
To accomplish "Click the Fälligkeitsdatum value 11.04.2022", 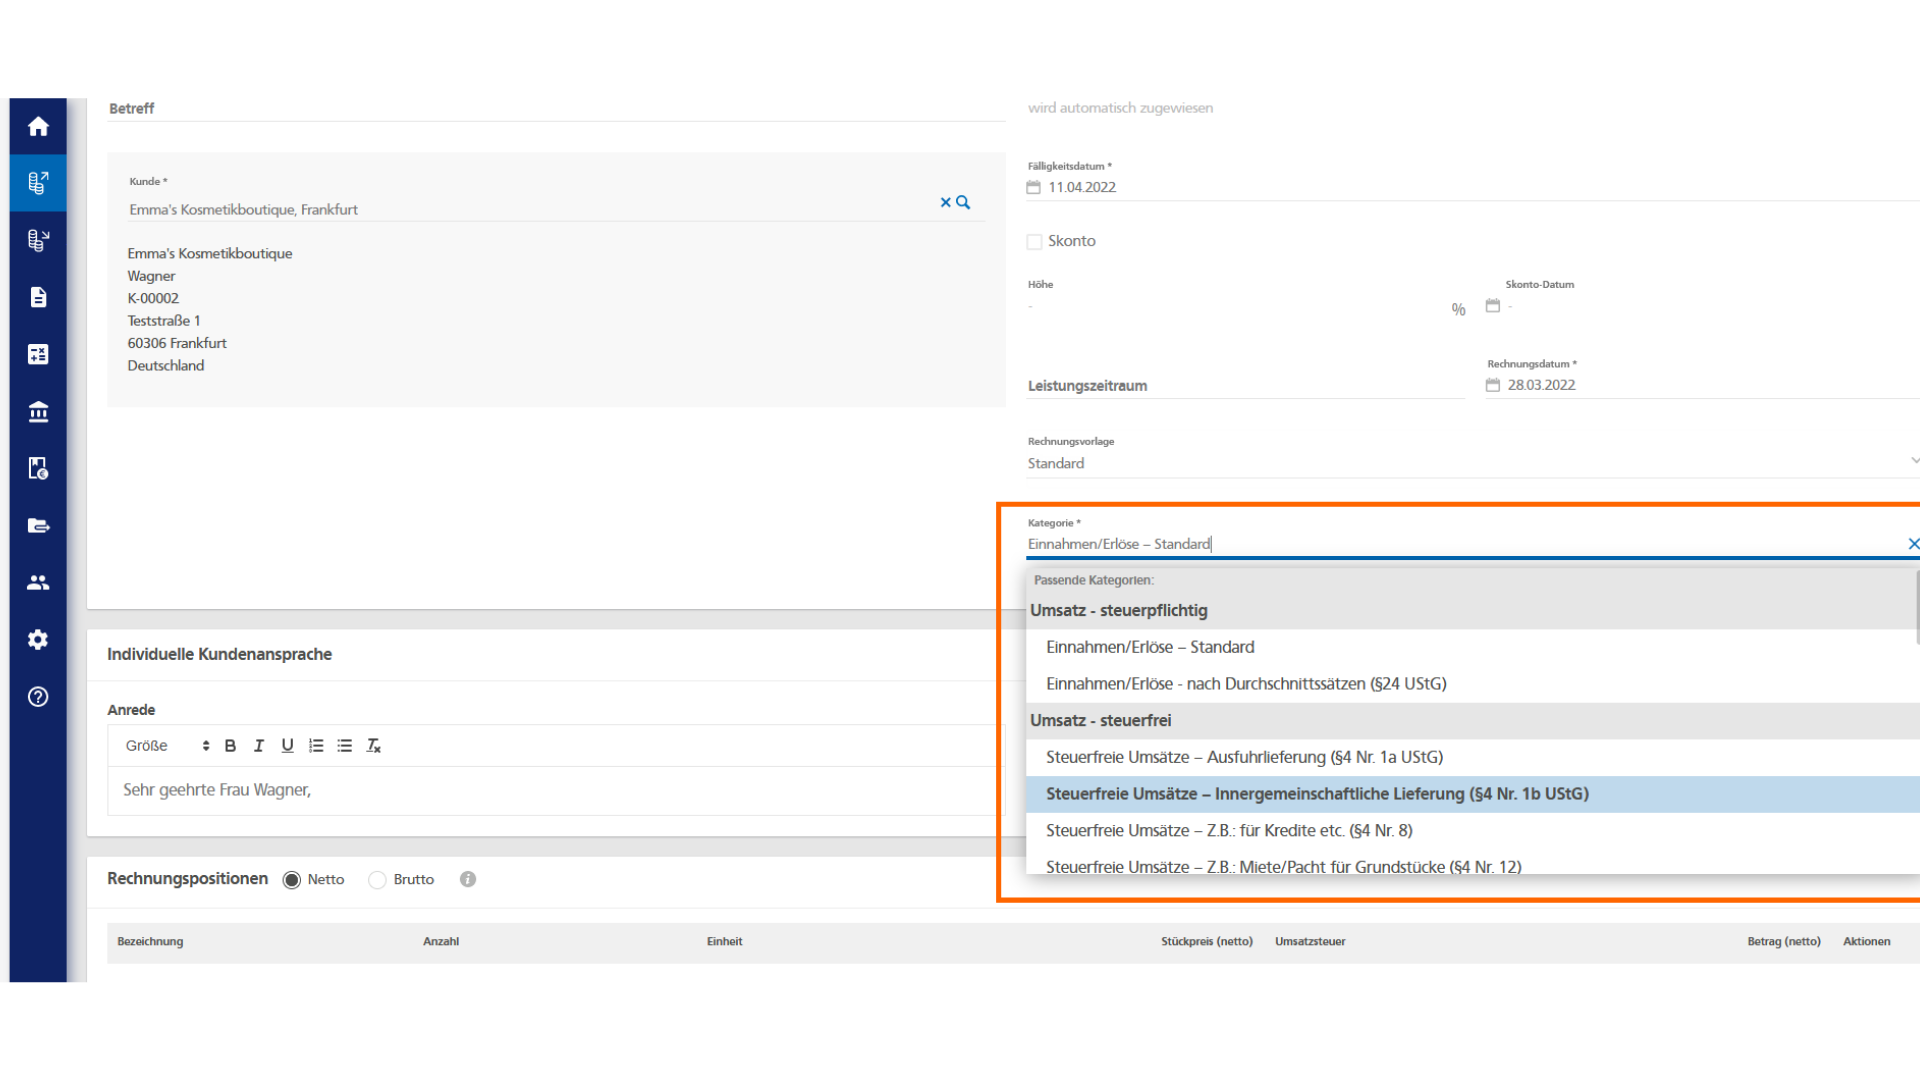I will pyautogui.click(x=1082, y=187).
